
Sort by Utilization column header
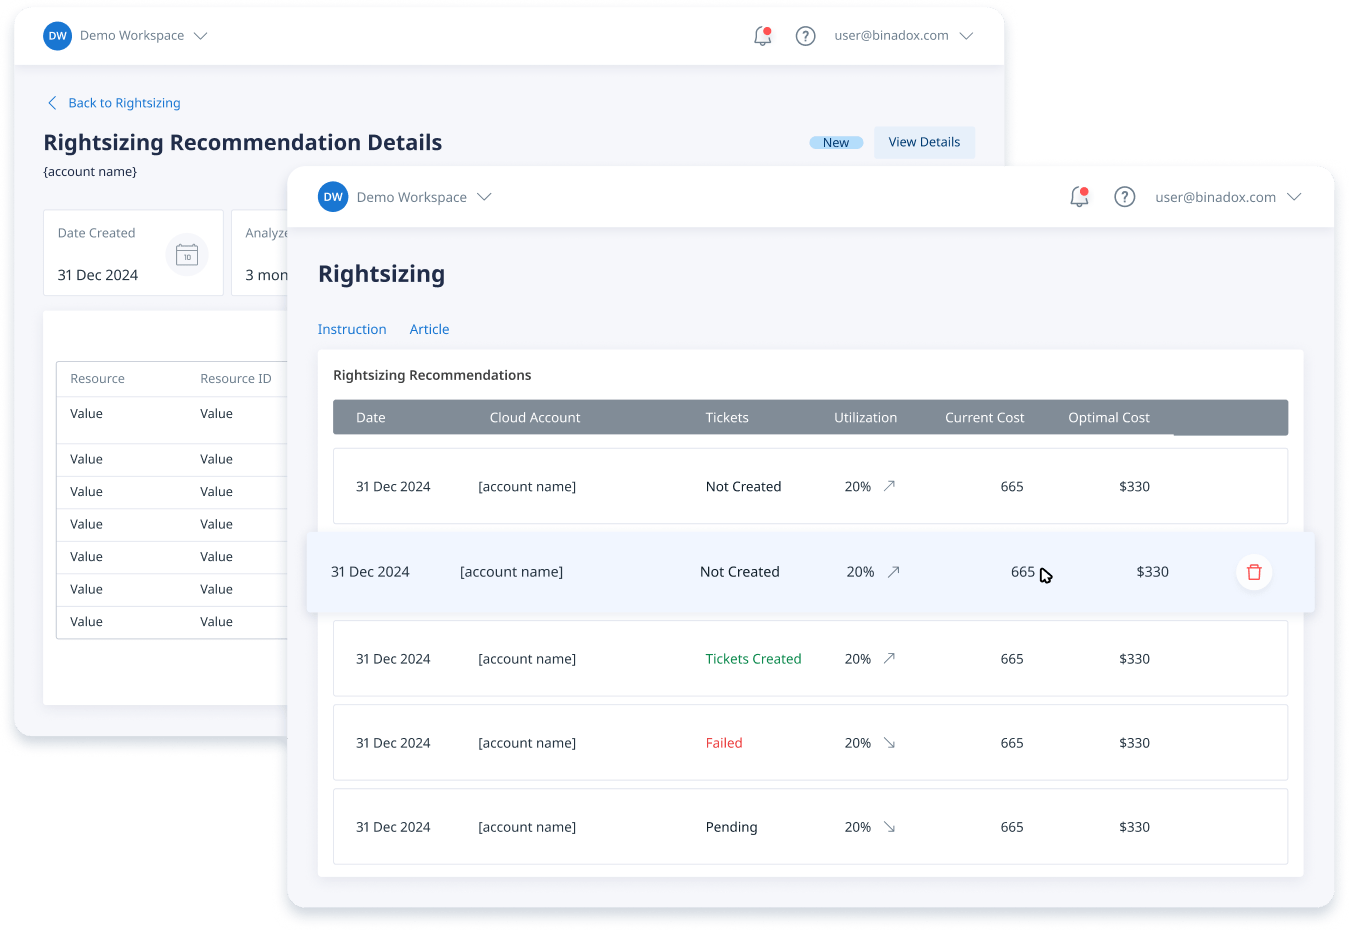866,418
